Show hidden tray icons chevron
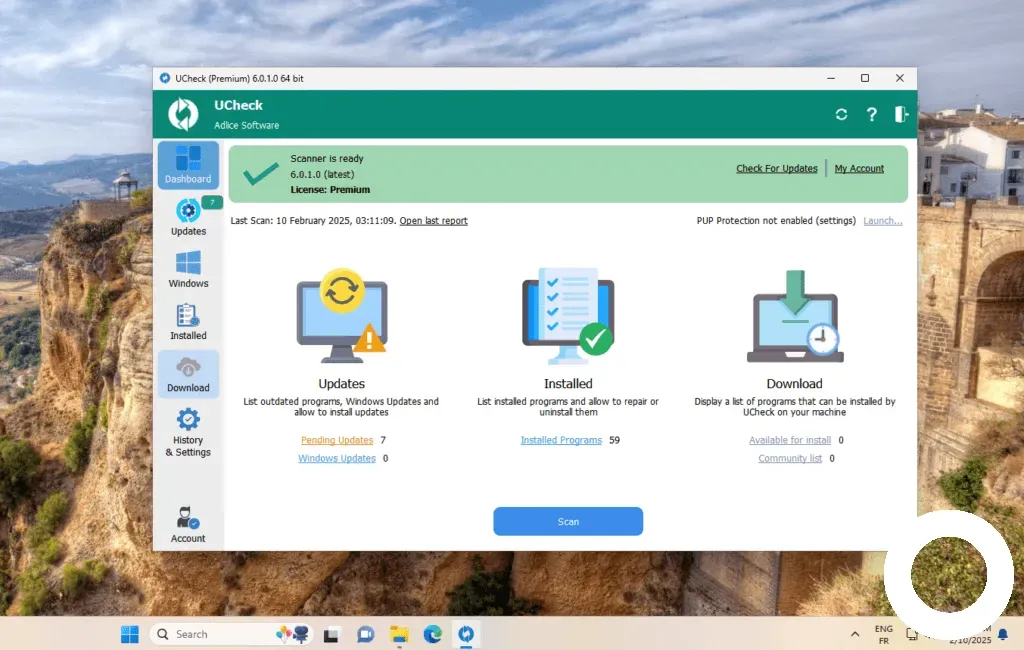 [x=855, y=634]
